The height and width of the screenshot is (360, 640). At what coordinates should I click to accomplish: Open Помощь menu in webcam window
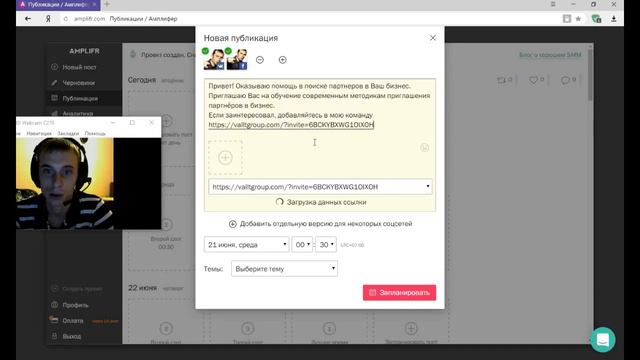tap(95, 133)
